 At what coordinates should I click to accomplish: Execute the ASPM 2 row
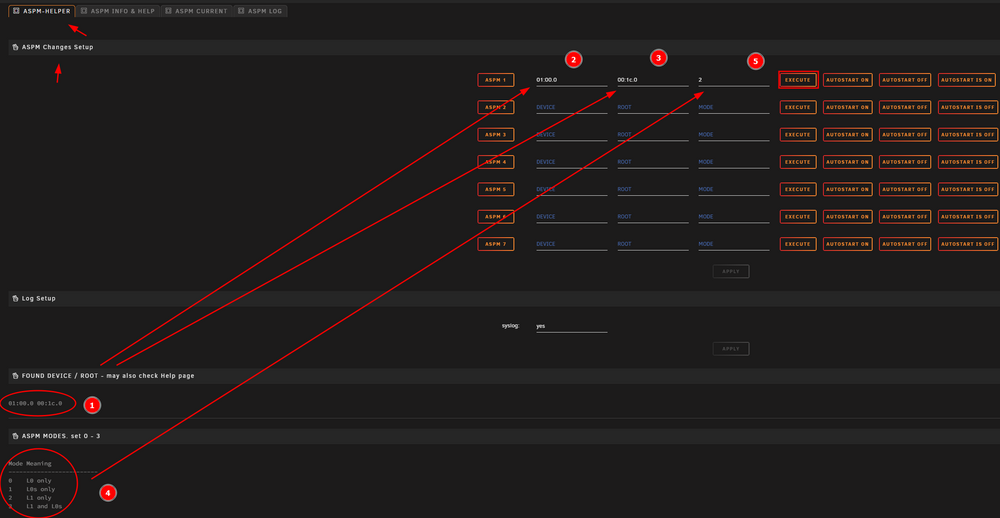tap(798, 107)
